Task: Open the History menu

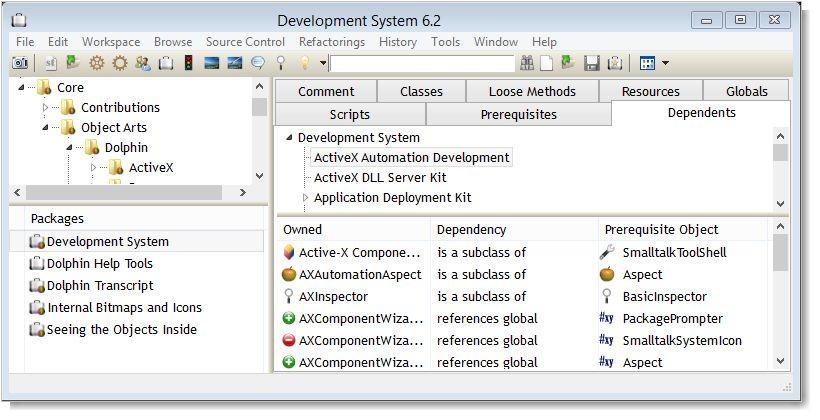Action: (397, 42)
